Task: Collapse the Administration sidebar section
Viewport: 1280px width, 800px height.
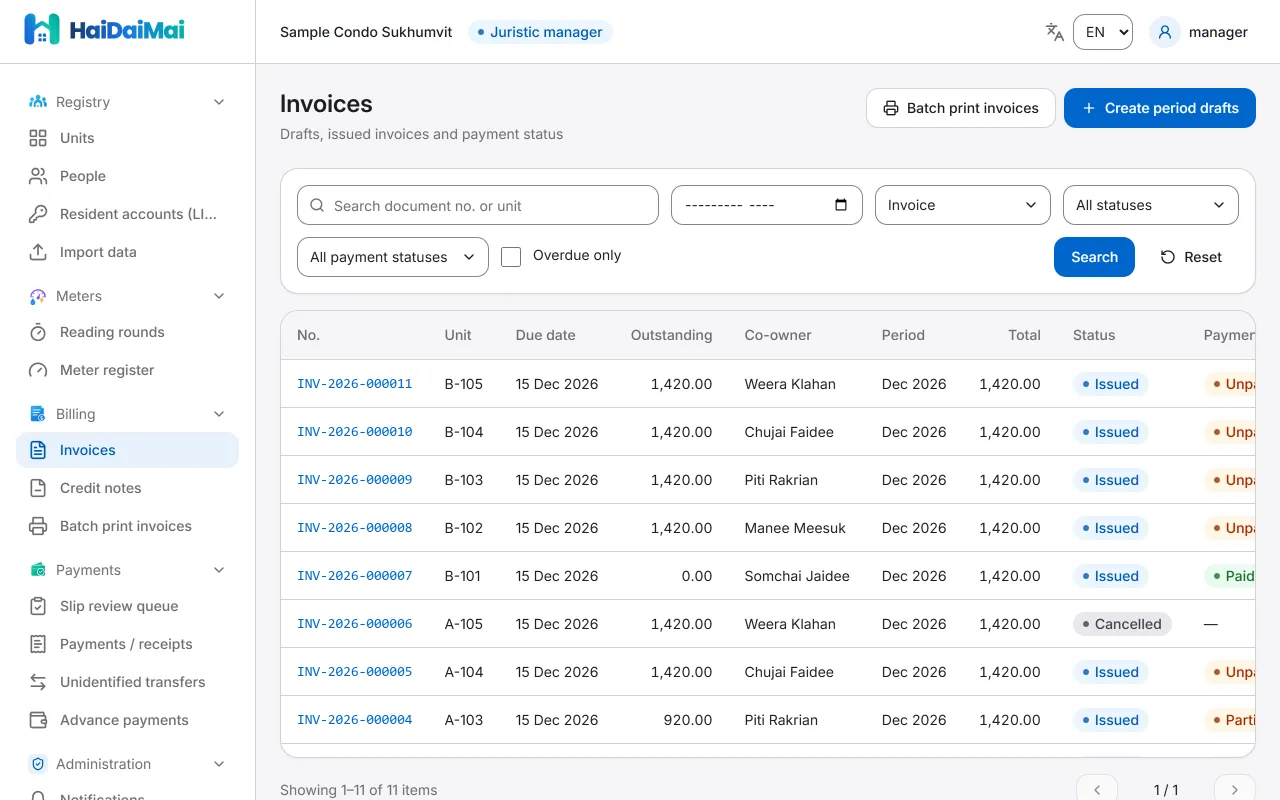Action: [x=220, y=764]
